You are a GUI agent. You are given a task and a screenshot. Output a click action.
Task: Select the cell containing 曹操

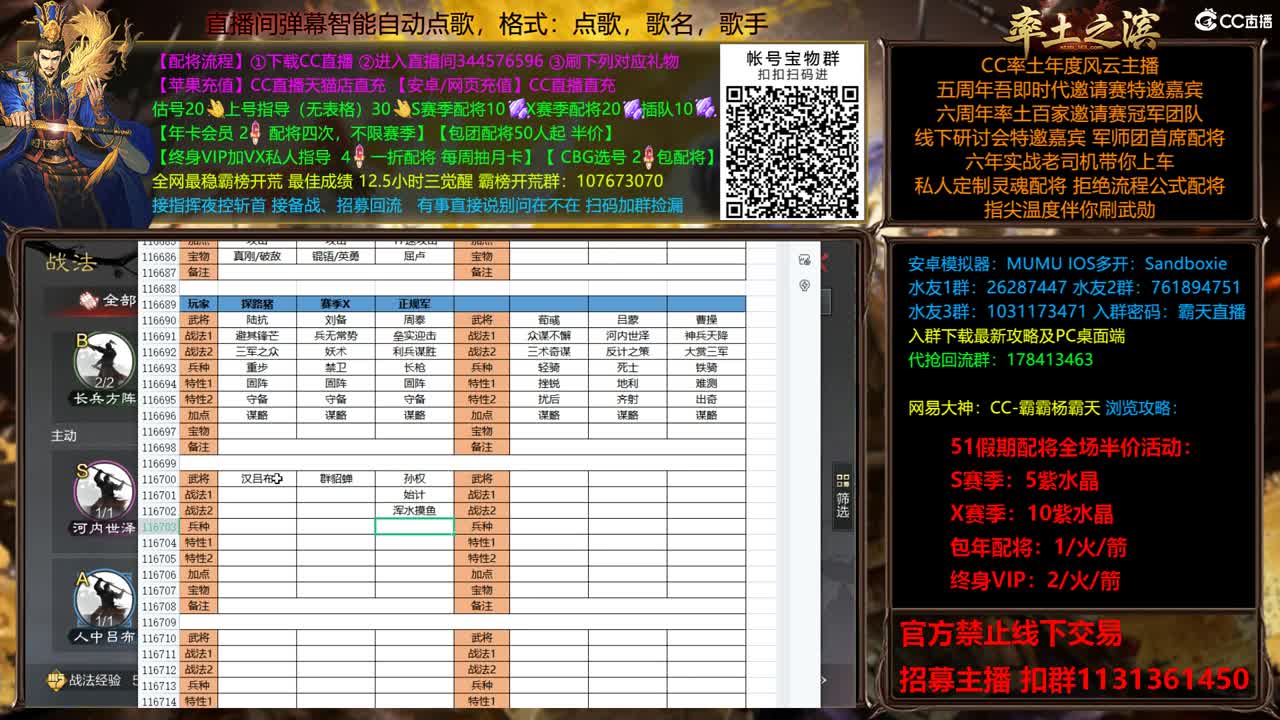[x=706, y=319]
